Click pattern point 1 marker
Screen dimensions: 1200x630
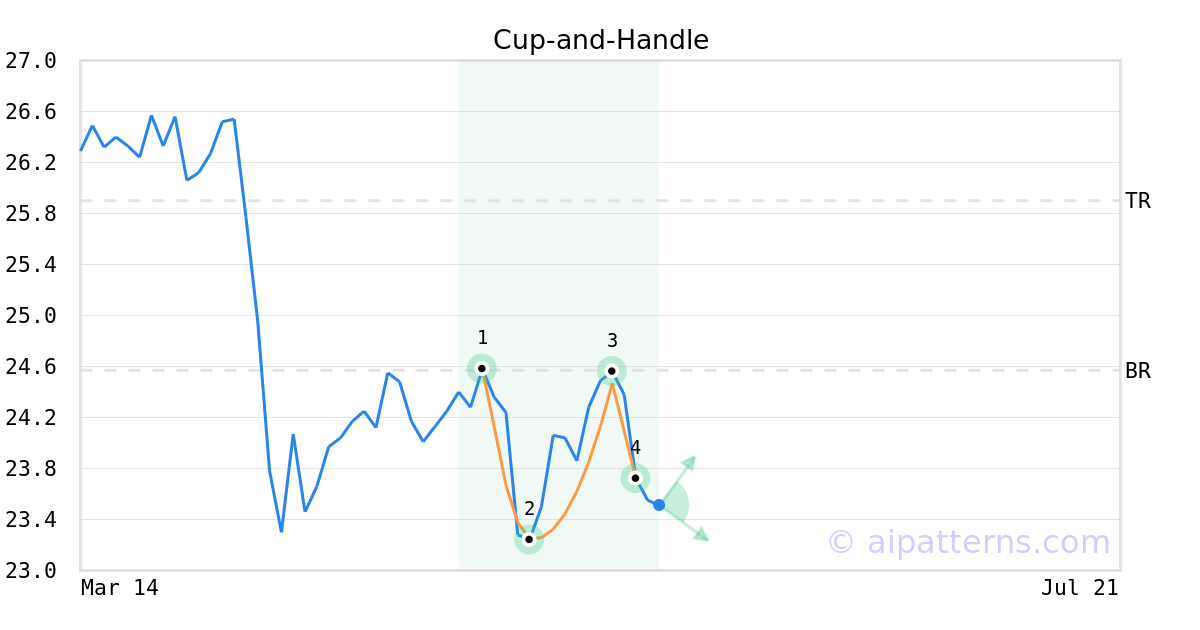coord(482,368)
